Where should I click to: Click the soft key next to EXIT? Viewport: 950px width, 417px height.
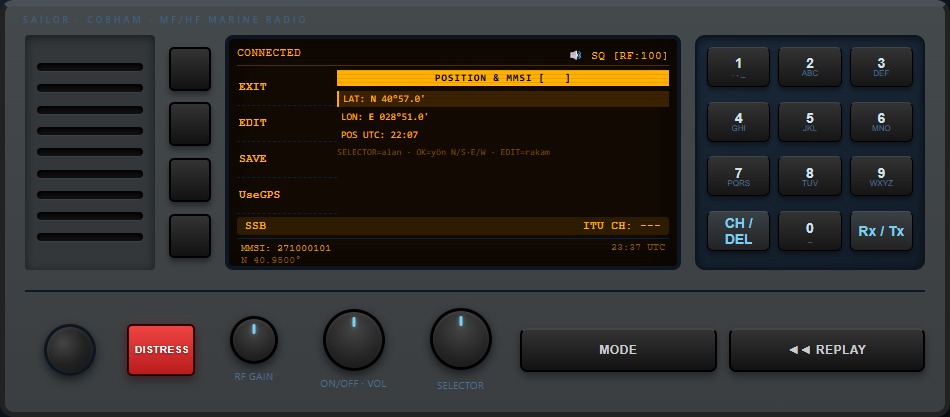pos(190,69)
